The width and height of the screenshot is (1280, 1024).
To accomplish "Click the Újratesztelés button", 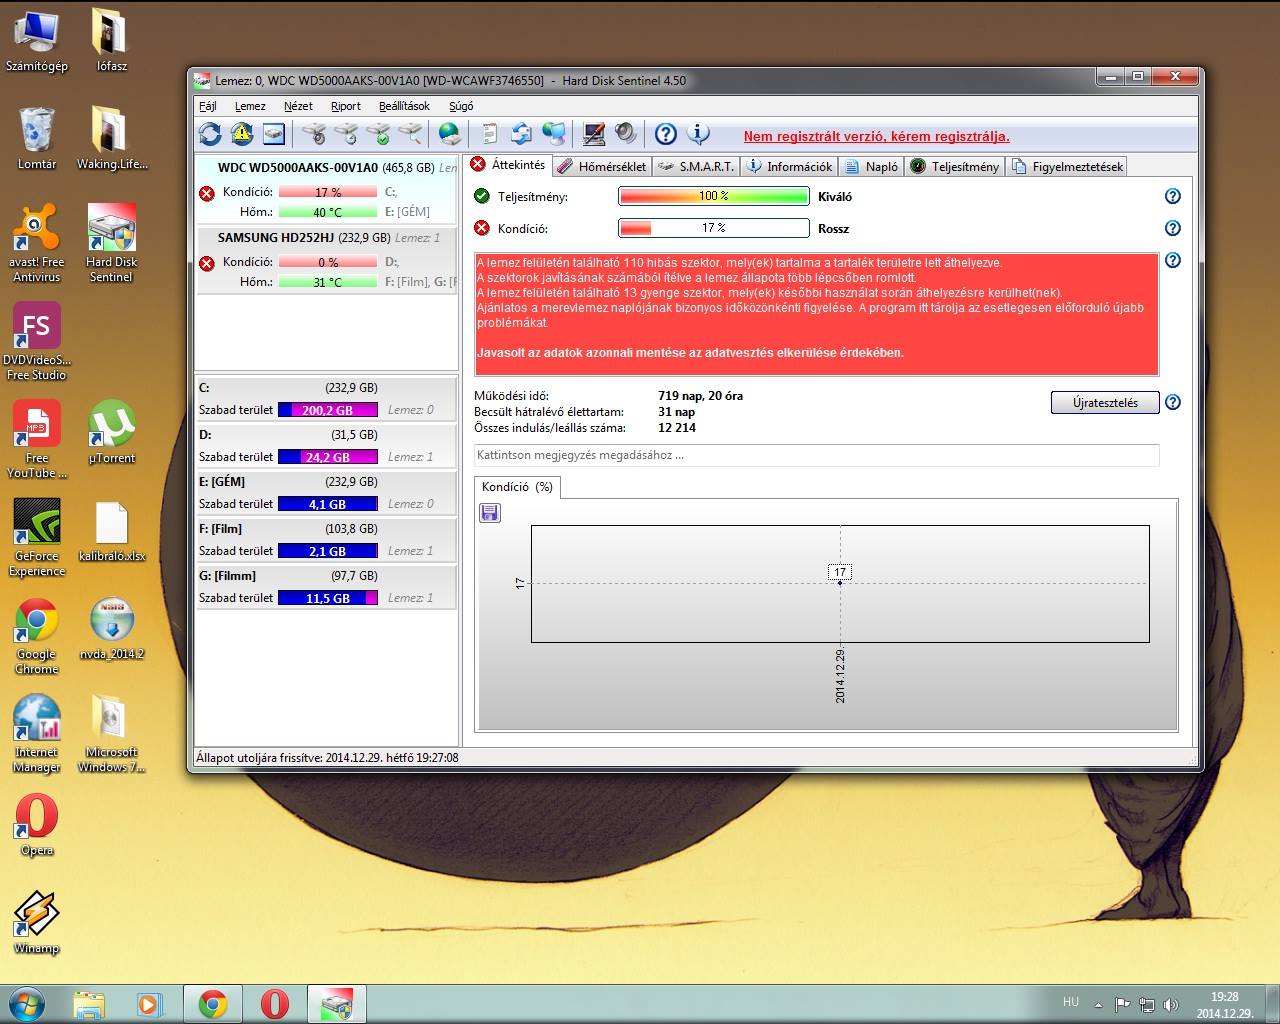I will [1105, 403].
